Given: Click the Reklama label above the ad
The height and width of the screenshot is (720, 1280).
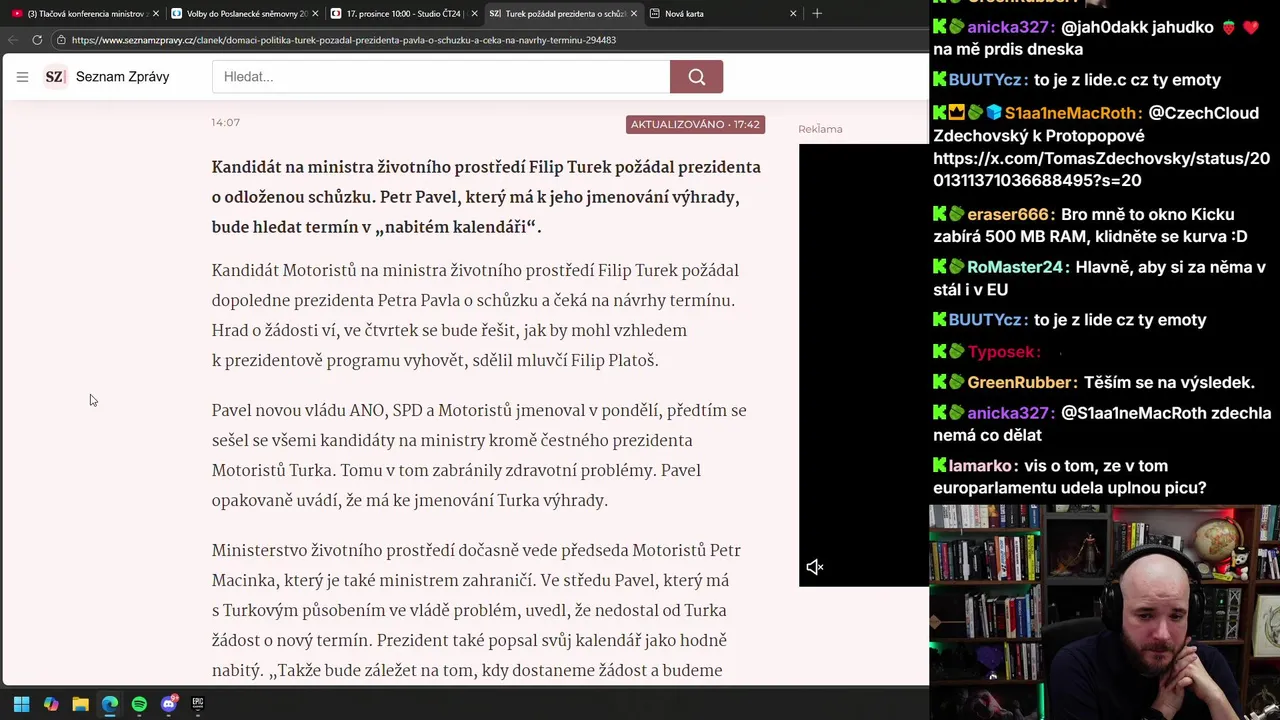Looking at the screenshot, I should click(820, 129).
